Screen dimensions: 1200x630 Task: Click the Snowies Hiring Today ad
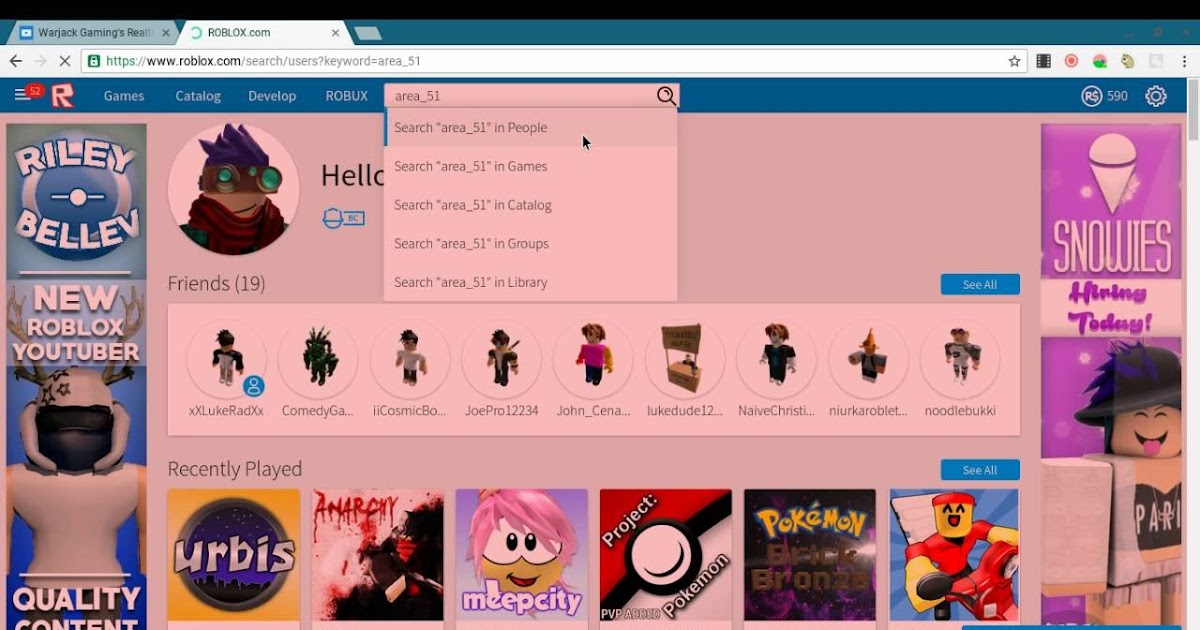1111,376
